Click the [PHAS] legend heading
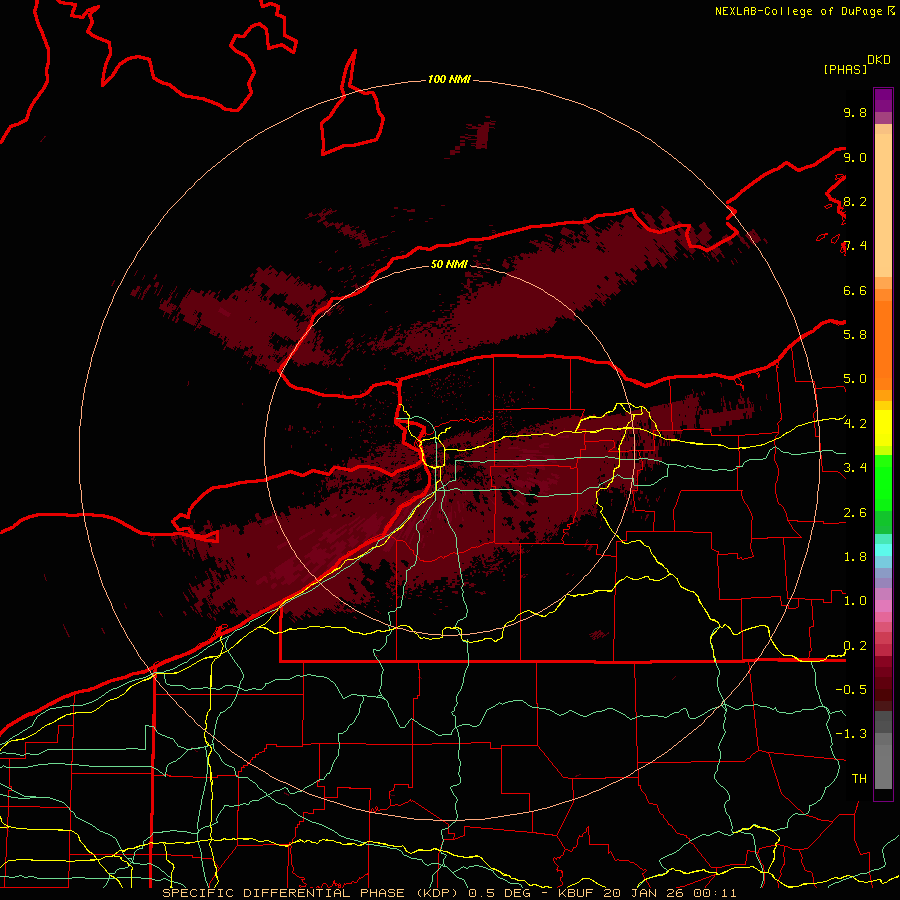 pyautogui.click(x=845, y=69)
